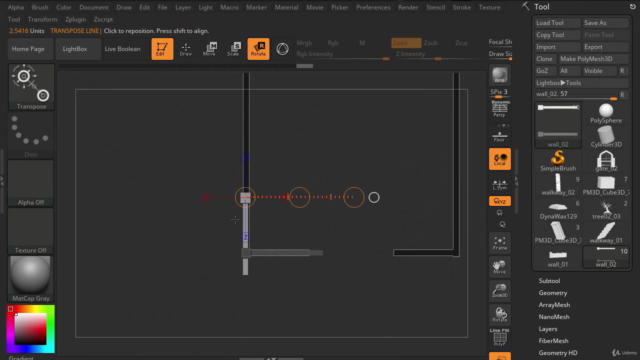Viewport: 640px width, 360px height.
Task: Expand the FiberMesh section
Action: pos(553,340)
